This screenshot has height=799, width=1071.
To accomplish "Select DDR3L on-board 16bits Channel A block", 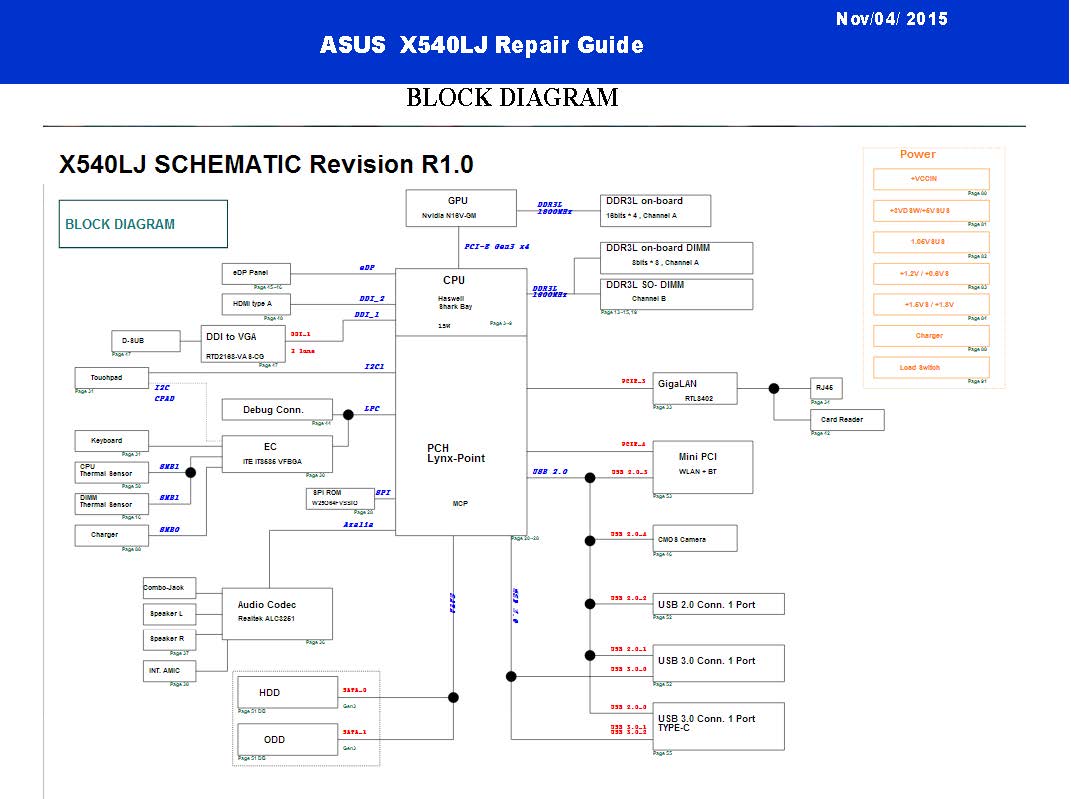I will click(655, 210).
